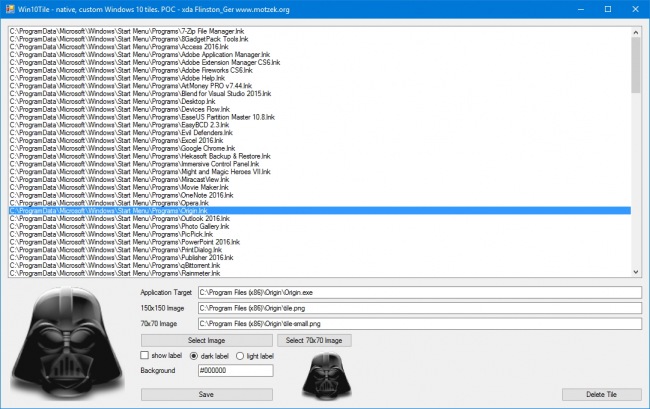Click the Save button
Screen dimensions: 650x409
[206, 394]
